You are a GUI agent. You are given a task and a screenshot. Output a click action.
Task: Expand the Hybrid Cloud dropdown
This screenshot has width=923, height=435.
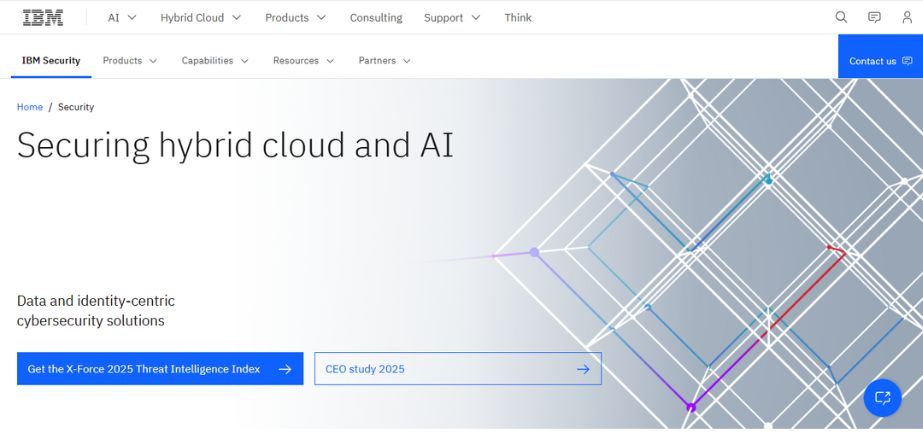200,17
